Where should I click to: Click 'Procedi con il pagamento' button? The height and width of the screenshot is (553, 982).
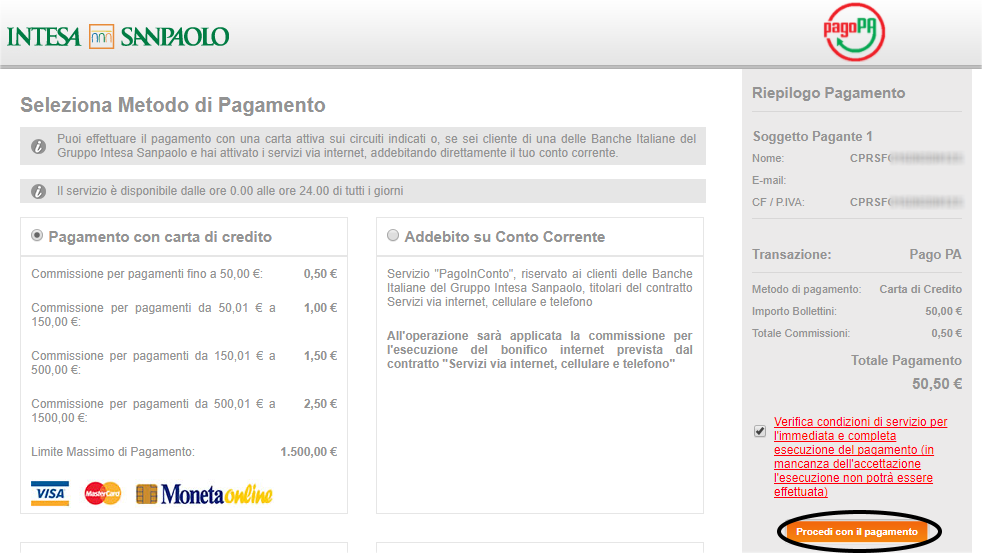(857, 532)
